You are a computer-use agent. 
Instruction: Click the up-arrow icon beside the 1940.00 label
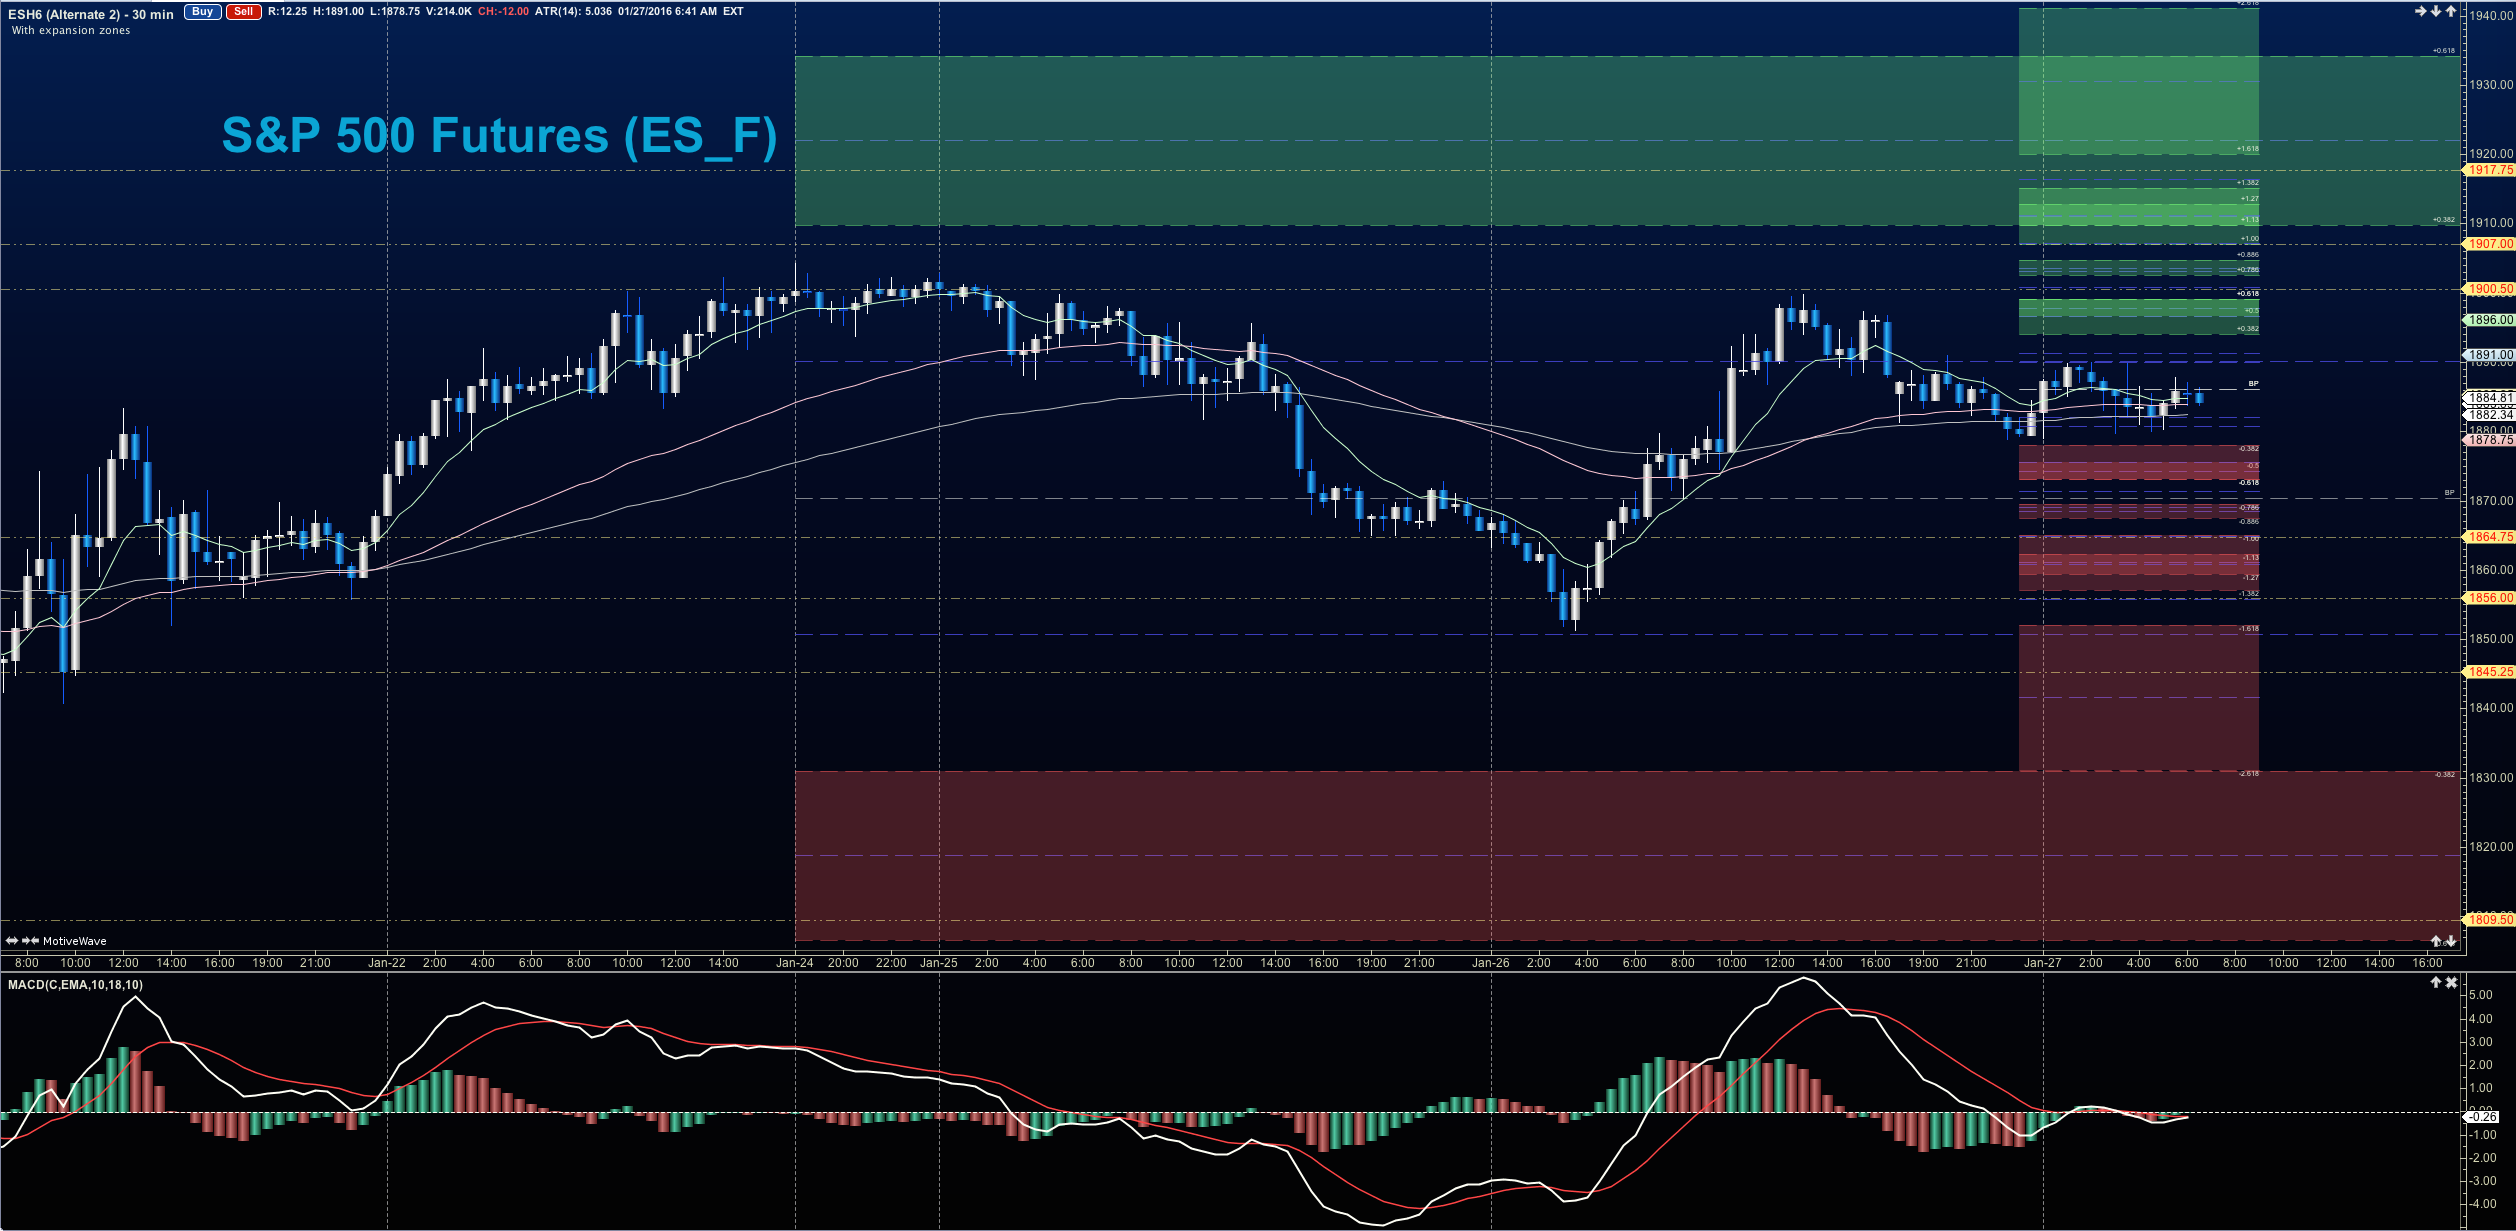pyautogui.click(x=2451, y=12)
